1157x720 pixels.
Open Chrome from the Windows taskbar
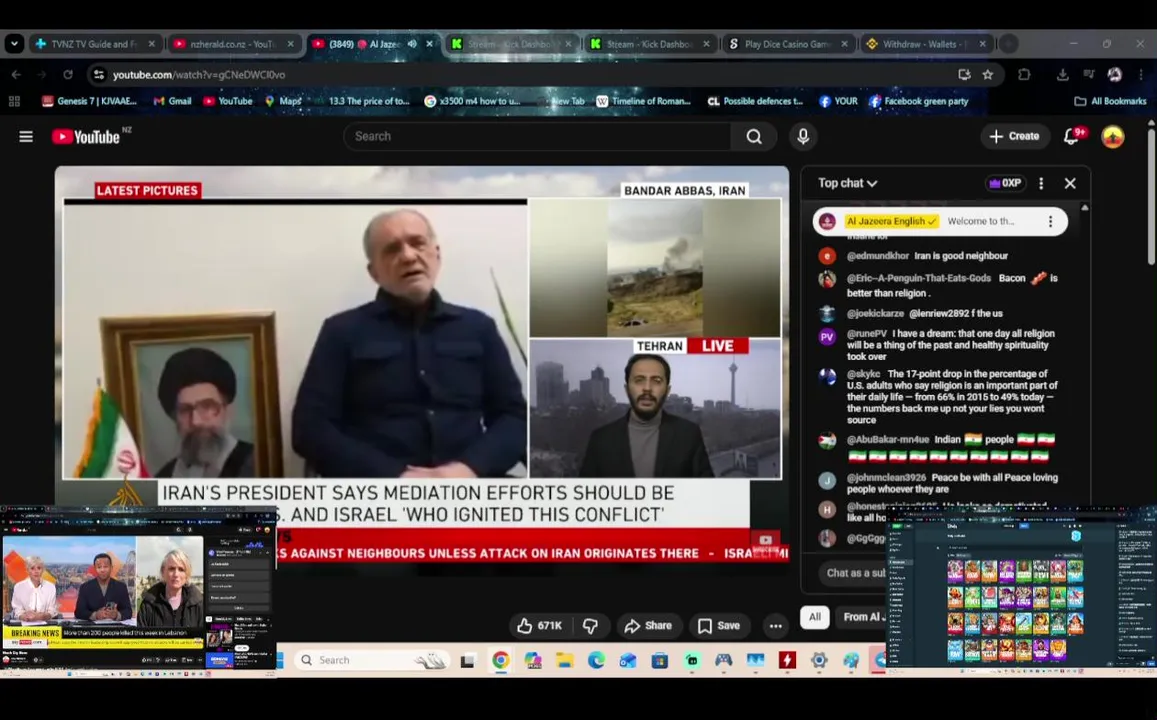tap(500, 660)
